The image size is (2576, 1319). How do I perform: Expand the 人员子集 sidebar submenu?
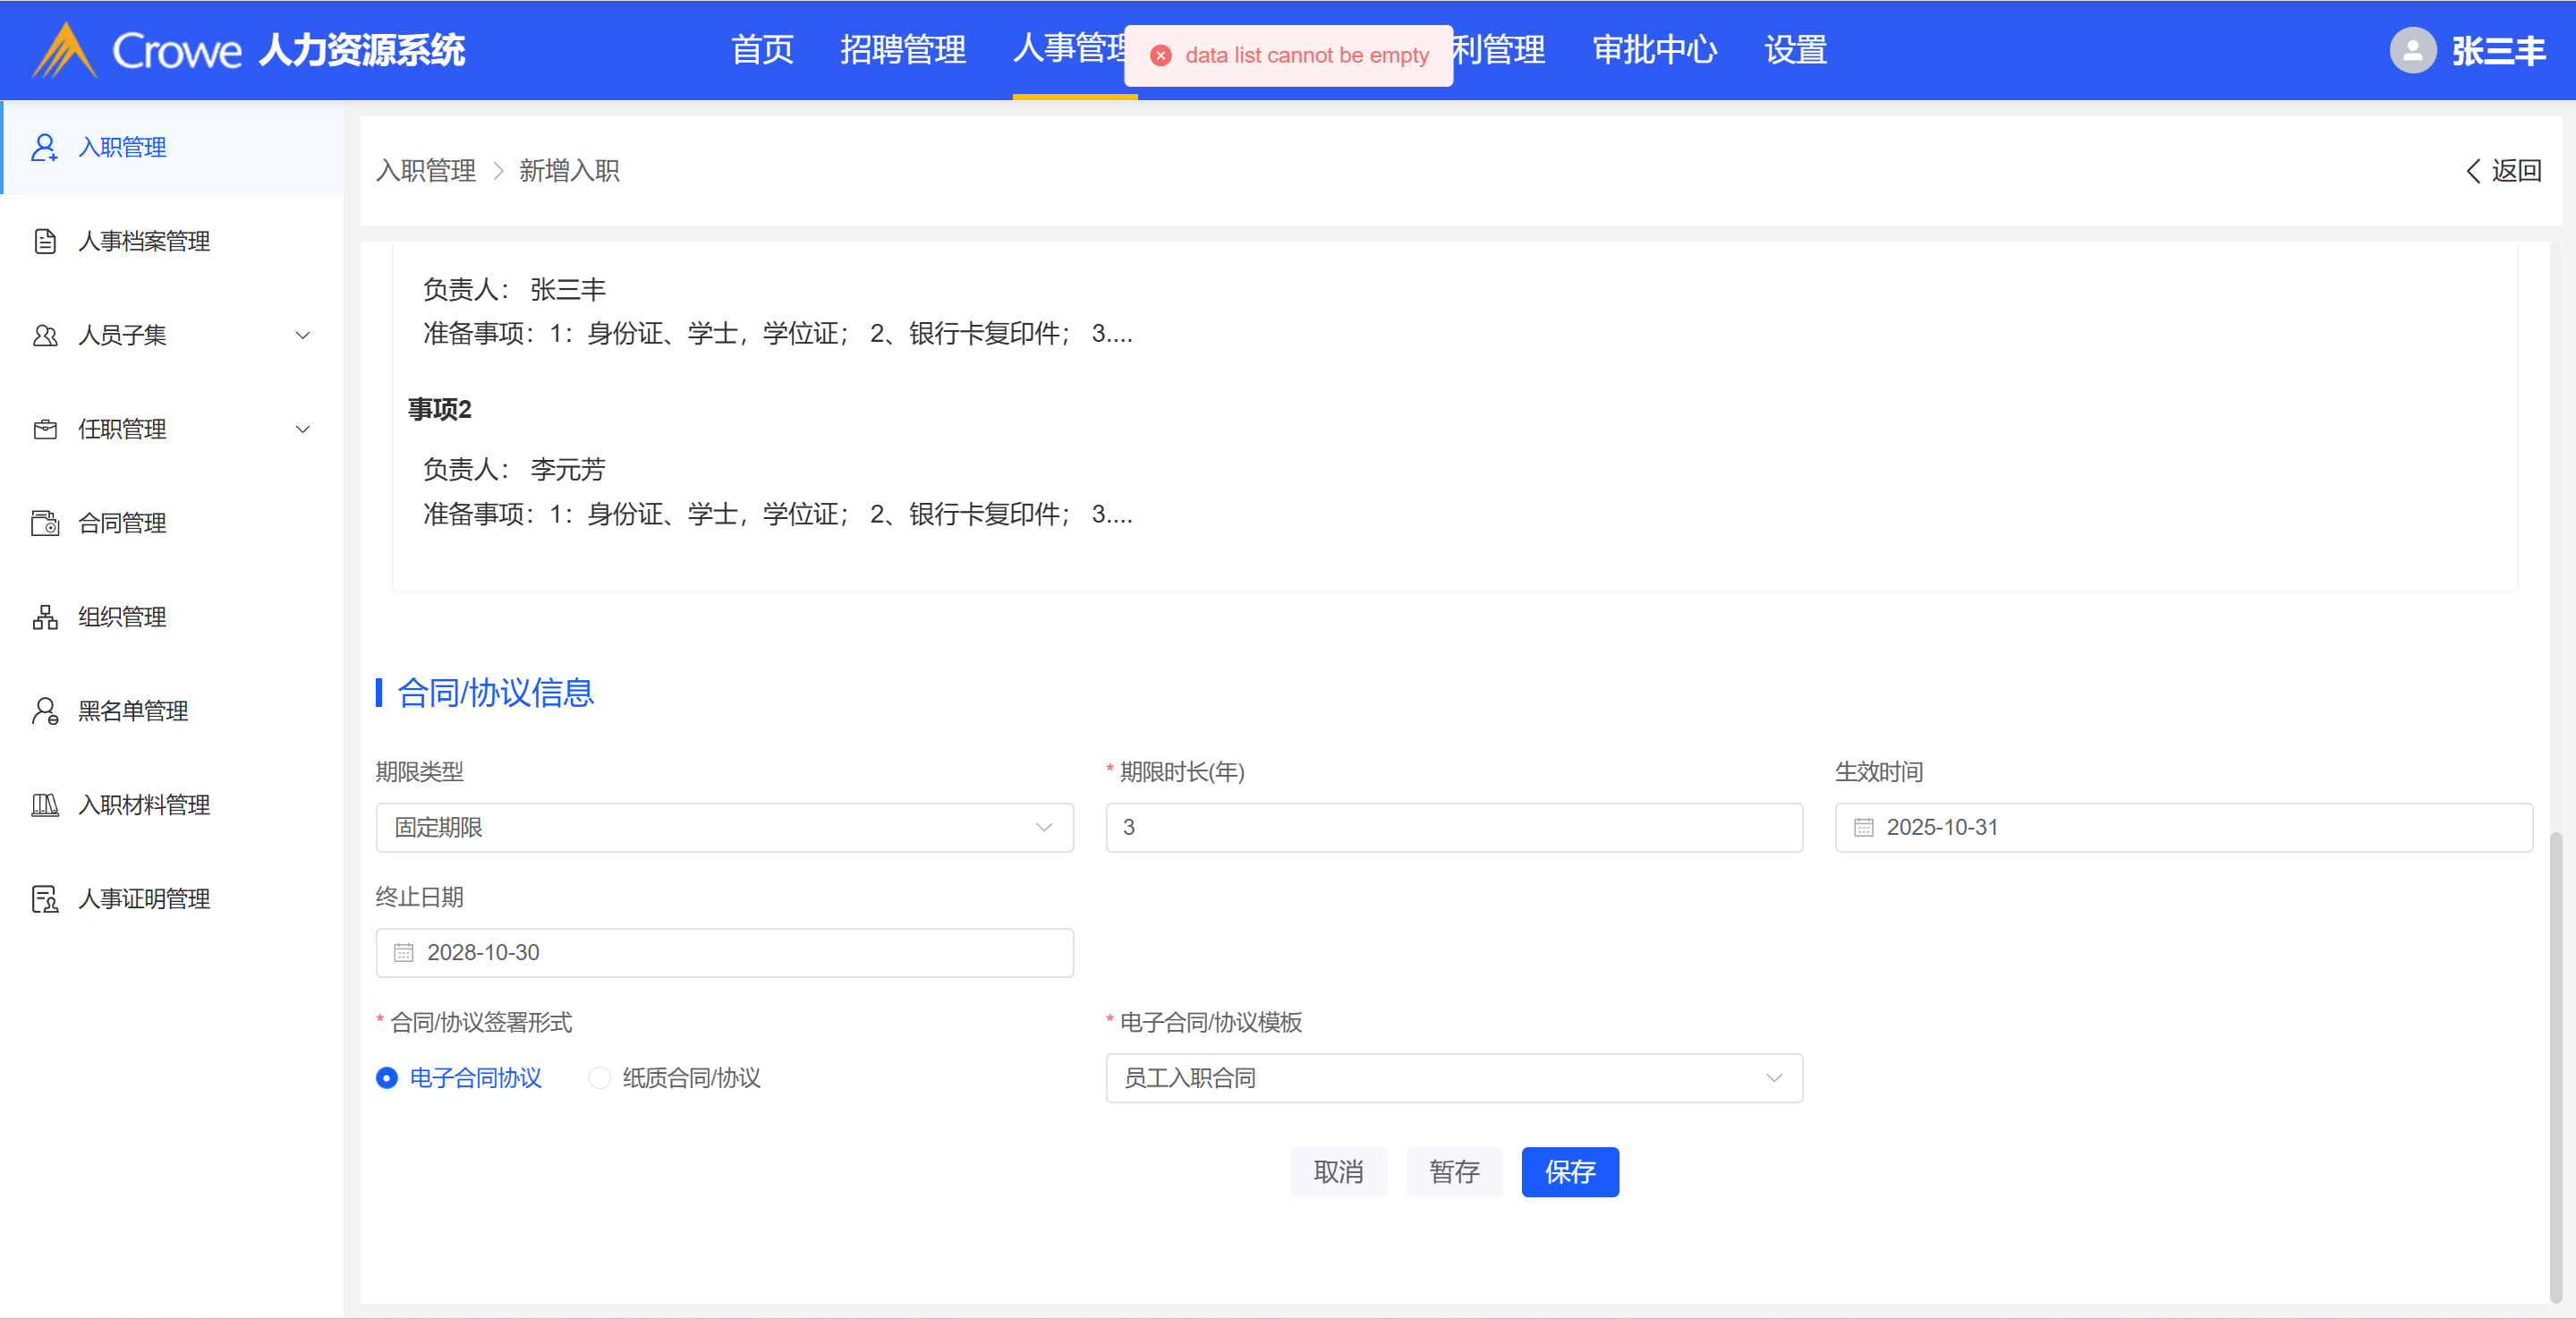tap(302, 335)
